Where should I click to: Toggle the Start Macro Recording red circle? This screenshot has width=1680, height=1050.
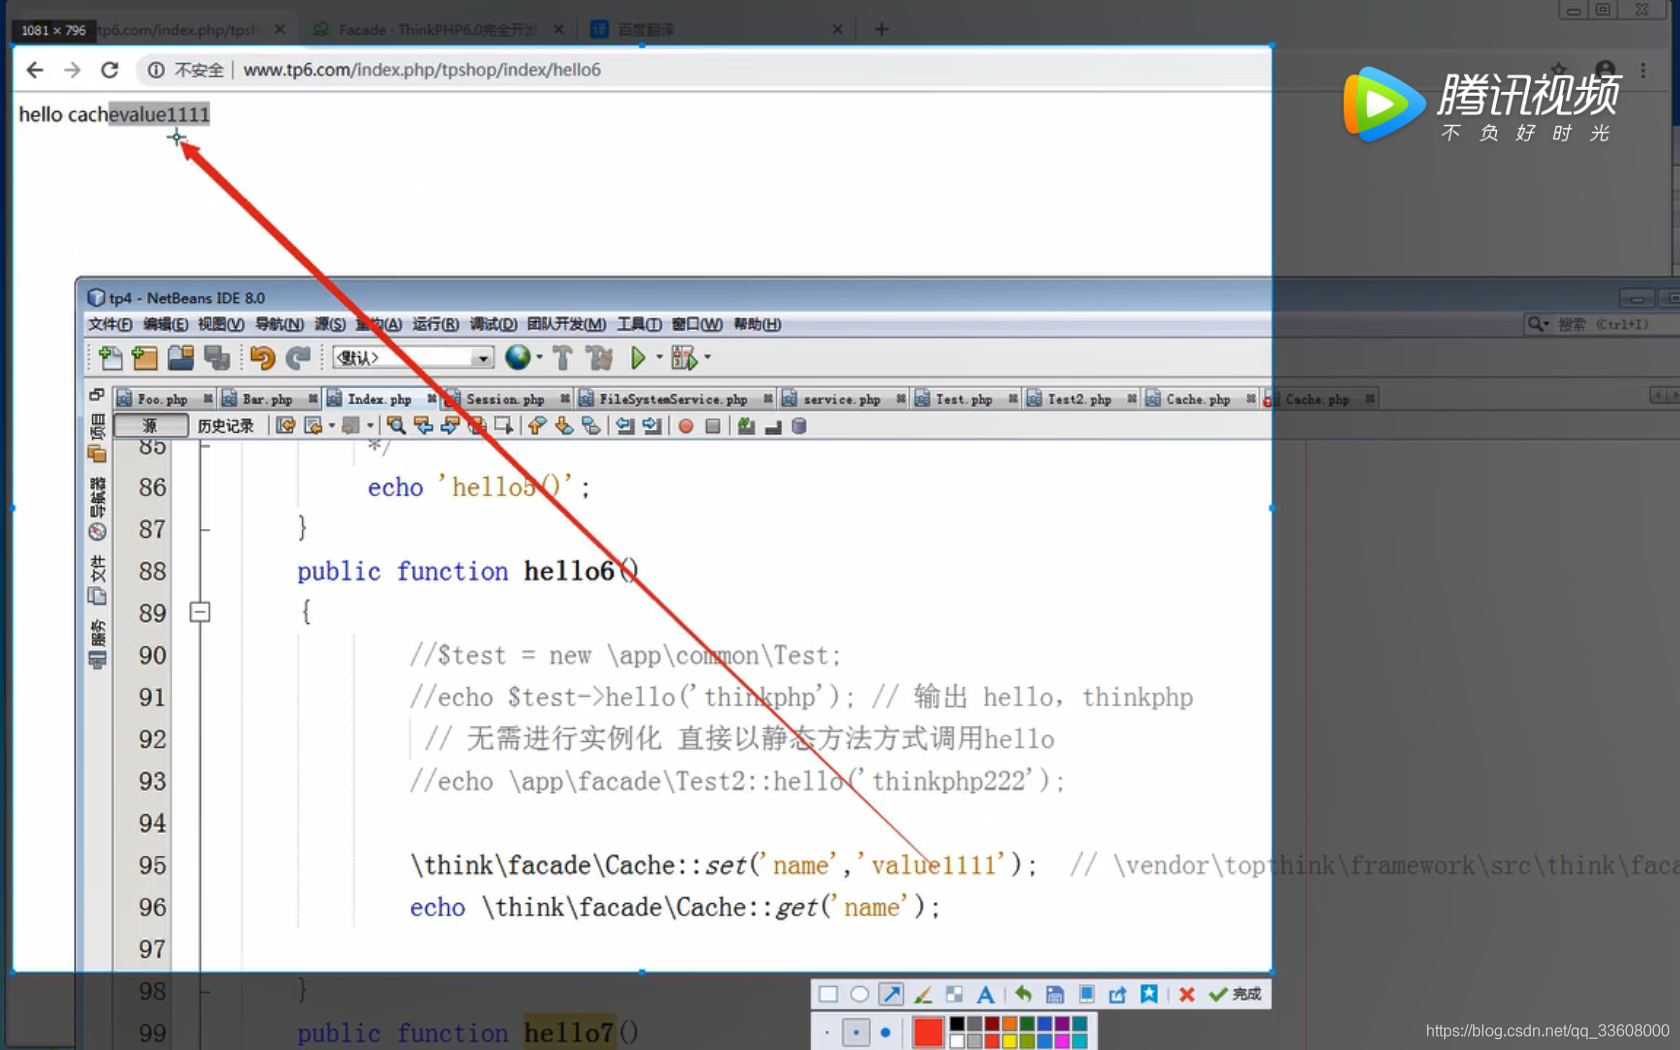tap(686, 426)
